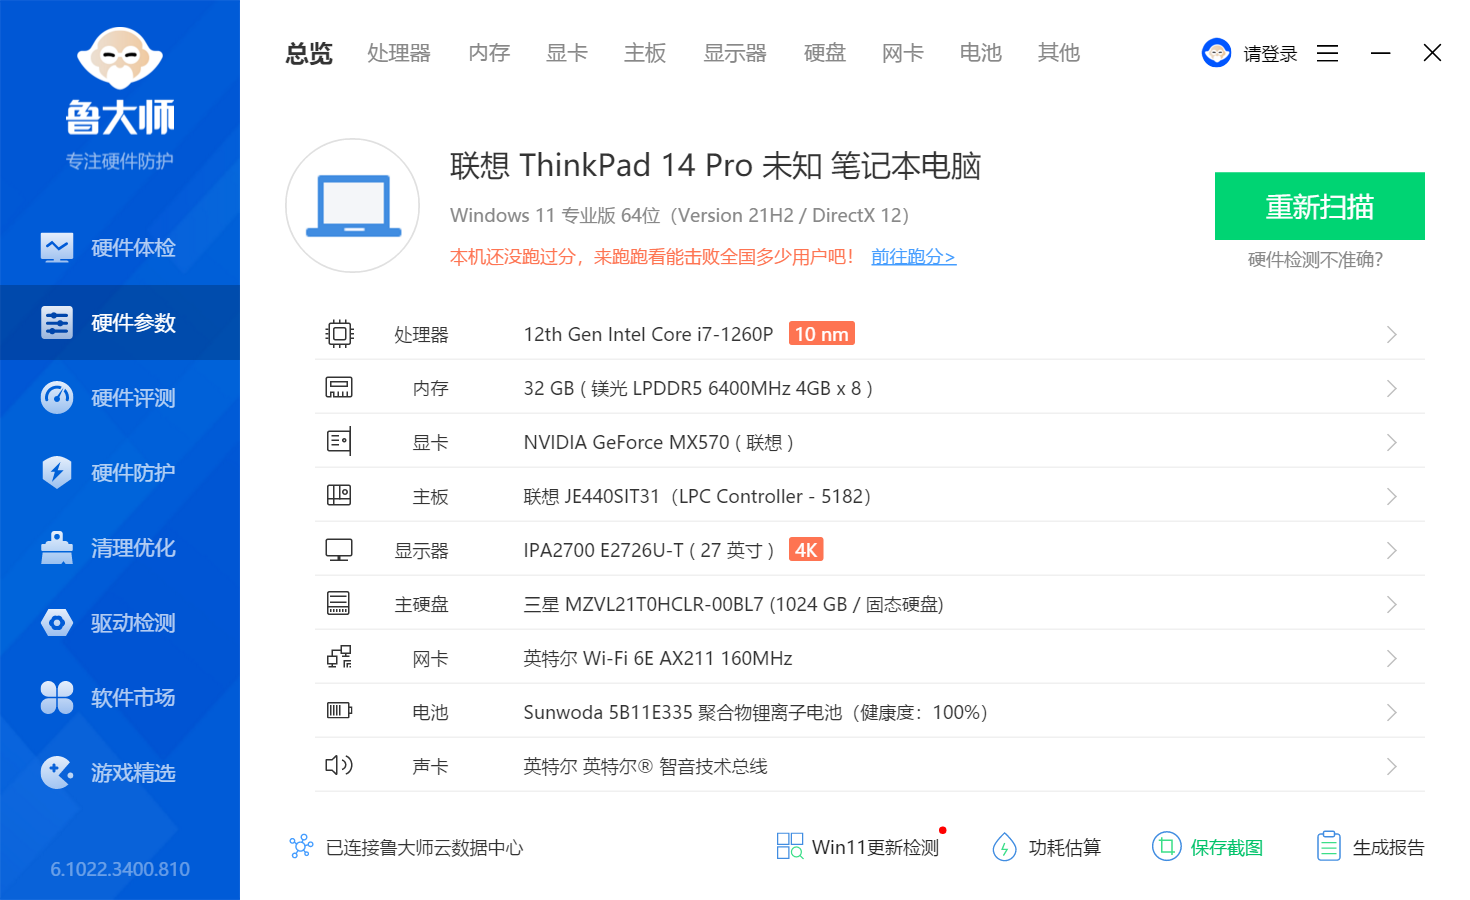
Task: Click the user avatar login icon
Action: coord(1216,53)
